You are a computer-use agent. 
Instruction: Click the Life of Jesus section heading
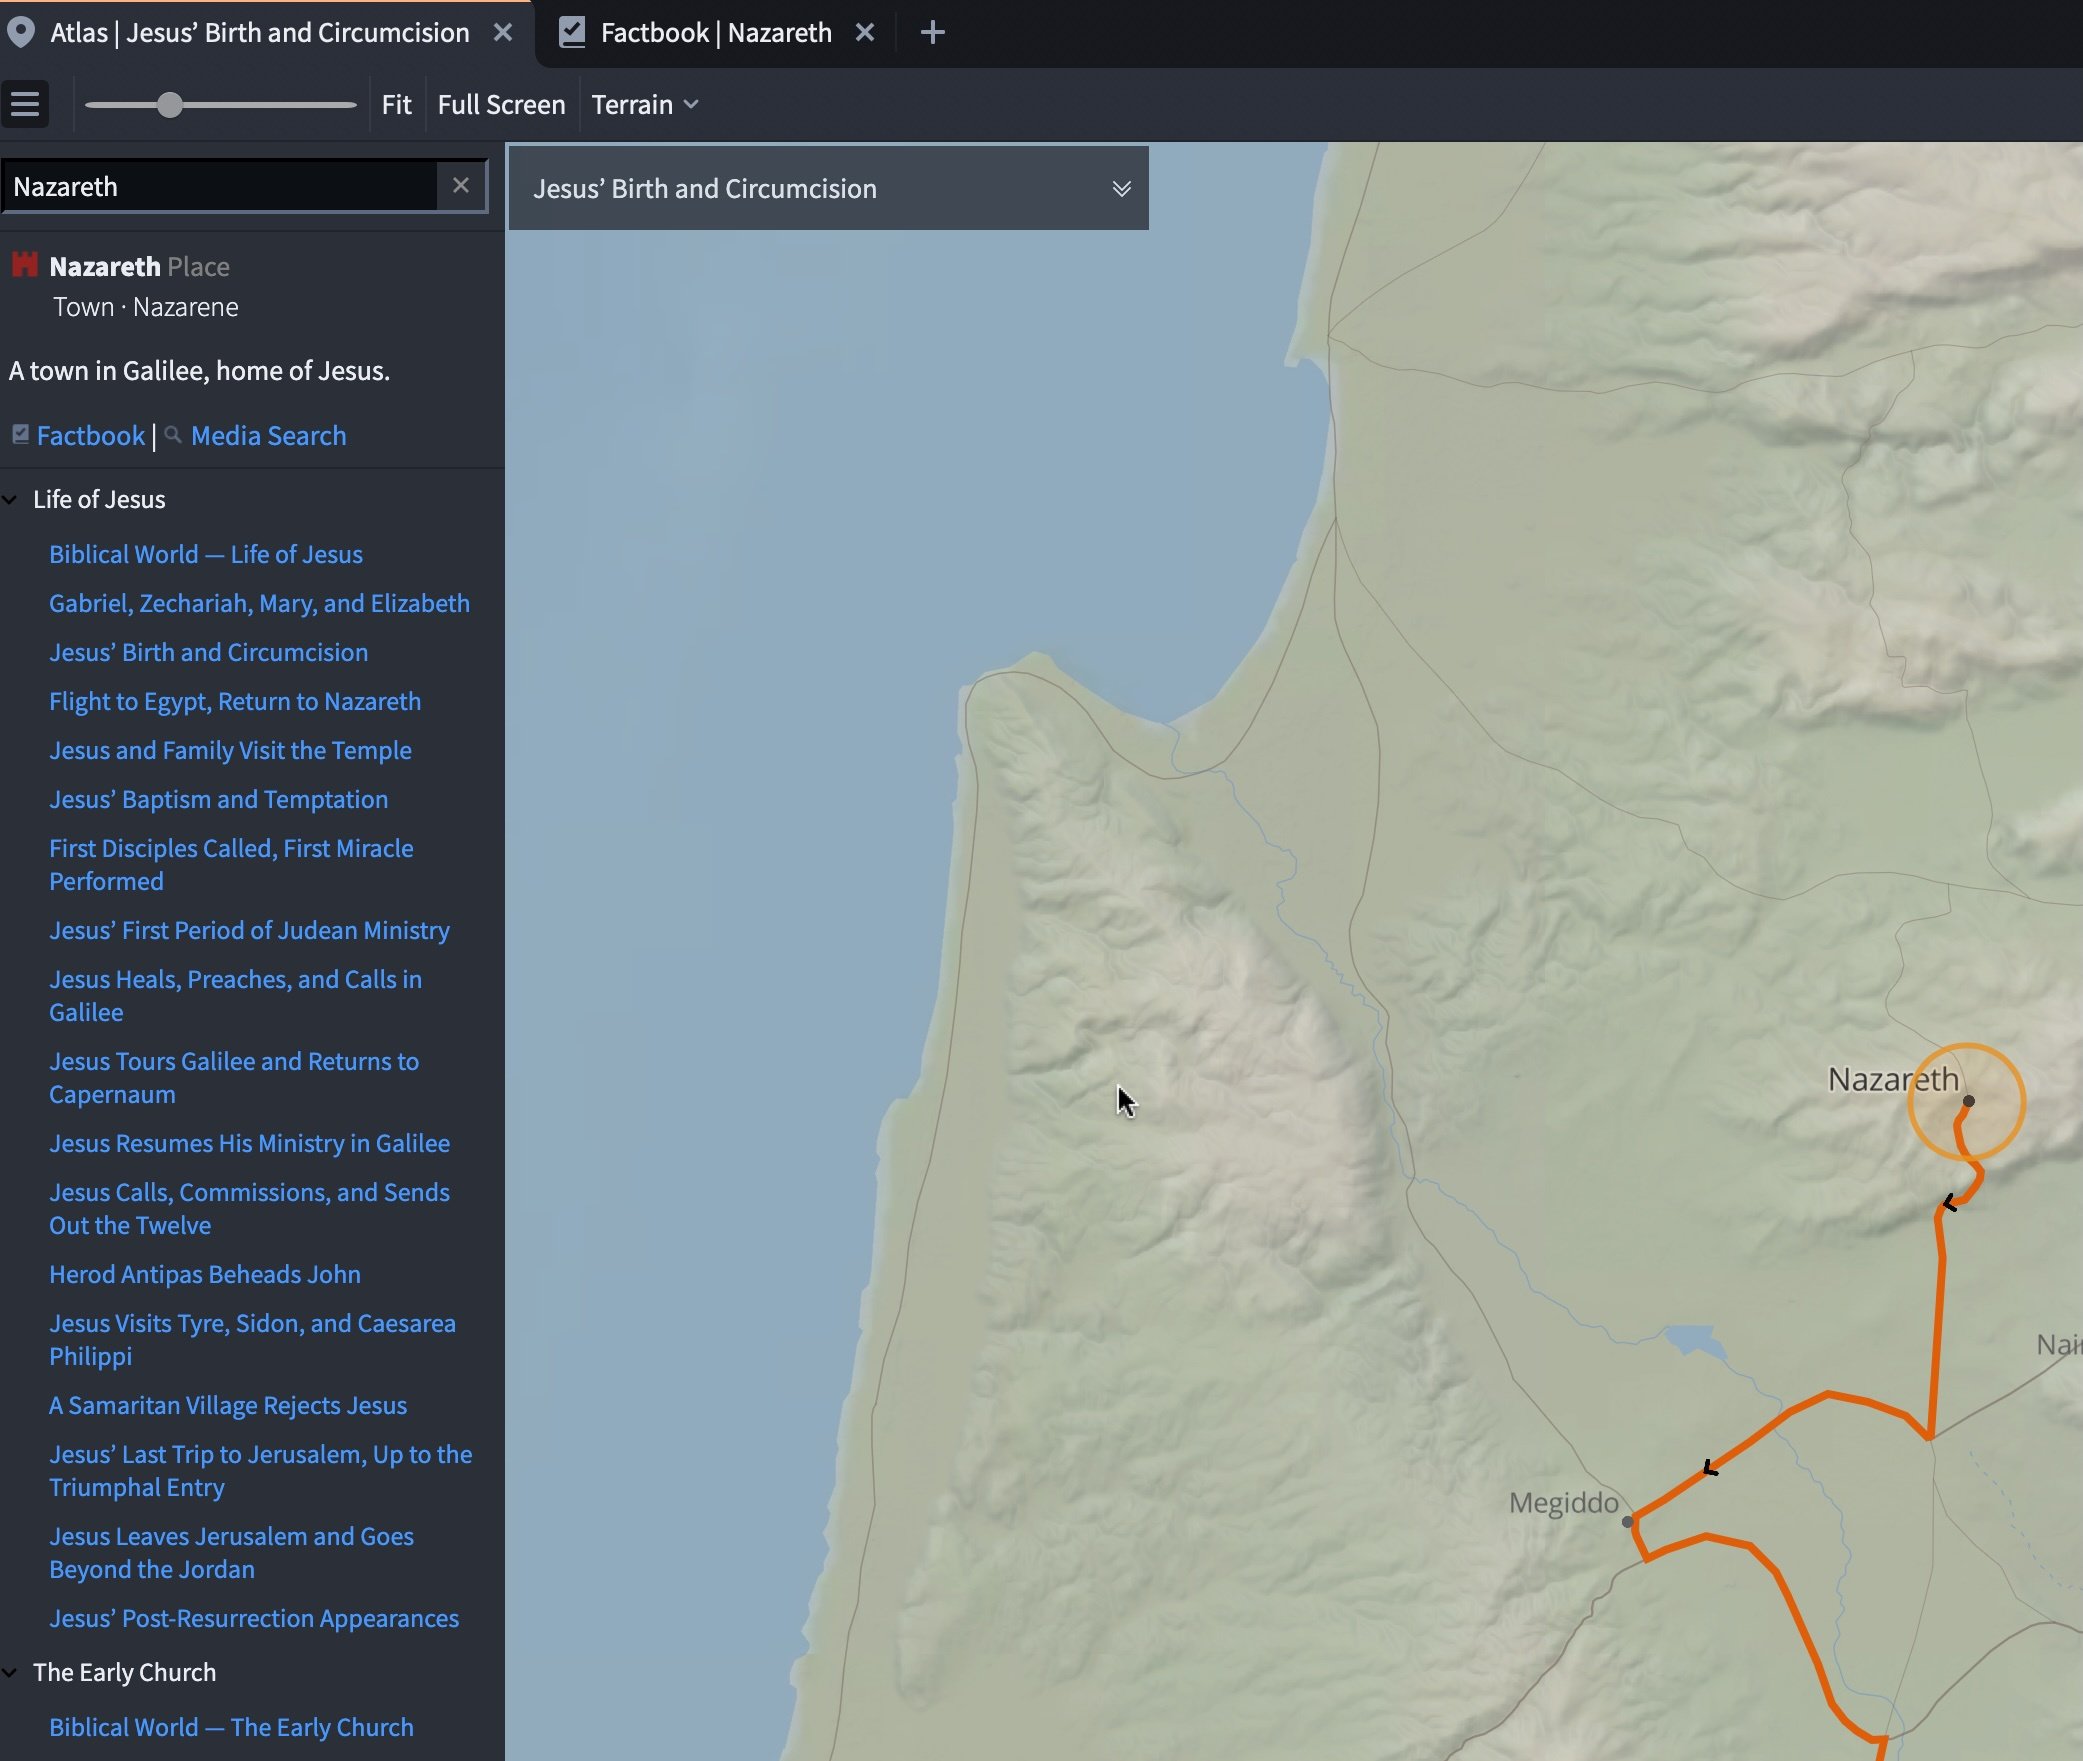[99, 499]
